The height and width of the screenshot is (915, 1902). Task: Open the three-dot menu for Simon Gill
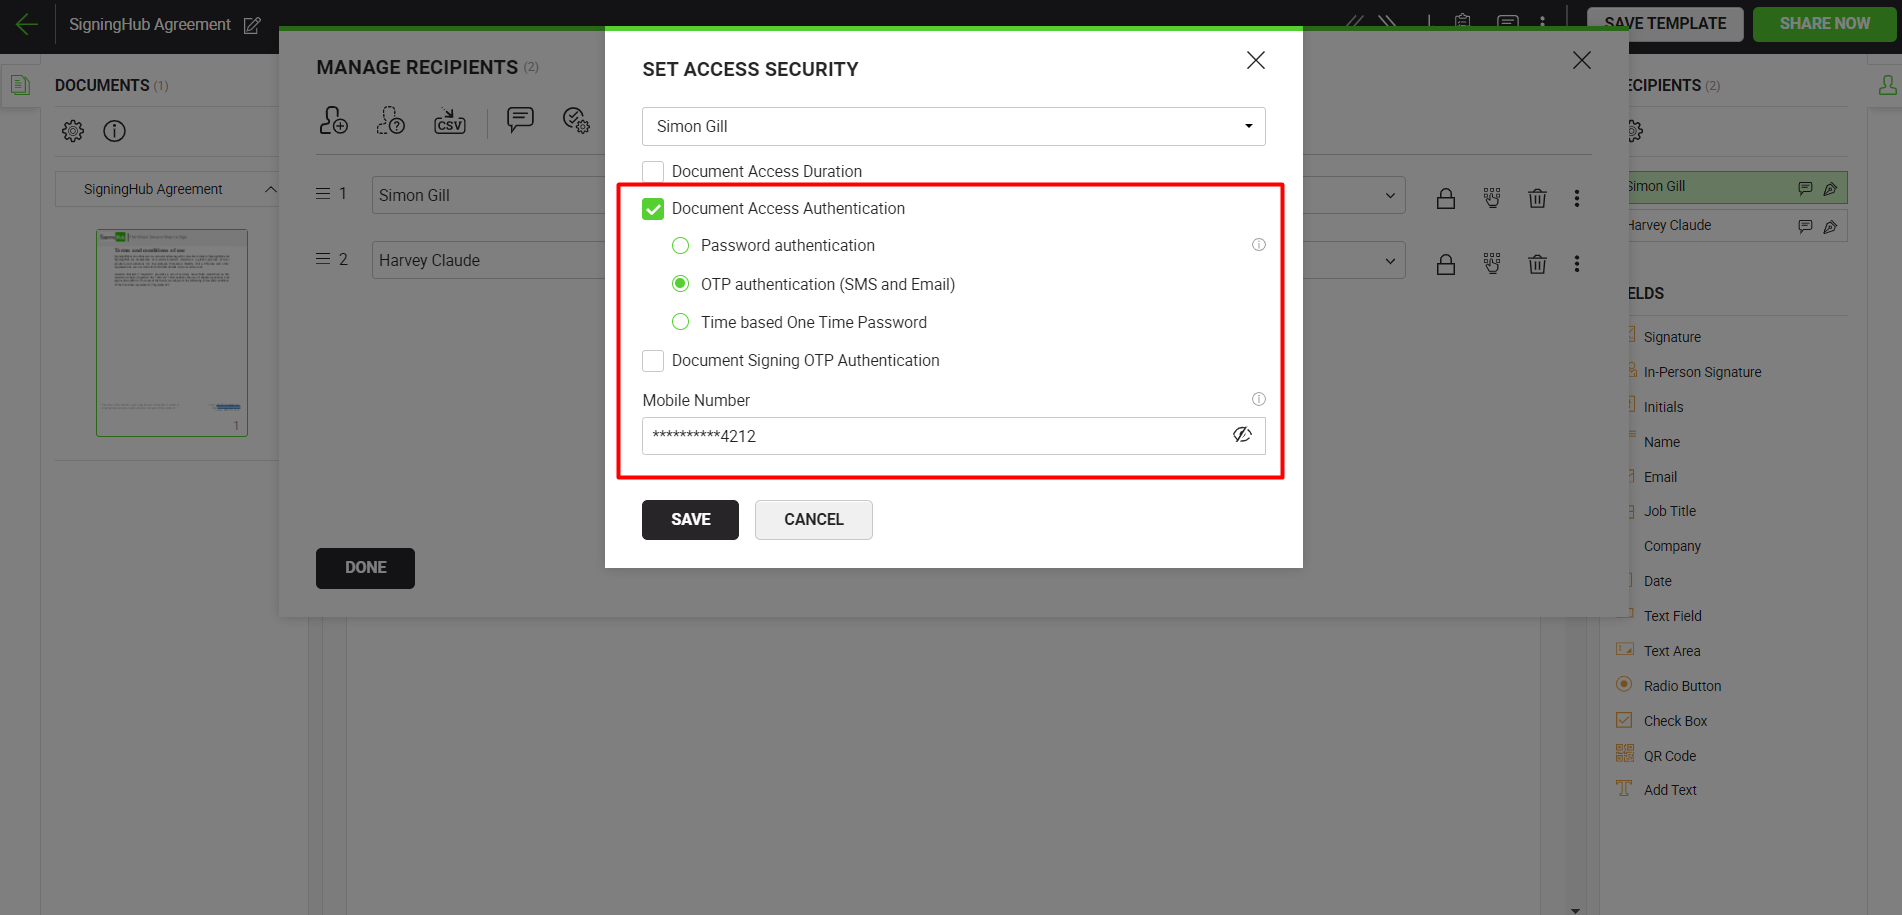(1576, 198)
